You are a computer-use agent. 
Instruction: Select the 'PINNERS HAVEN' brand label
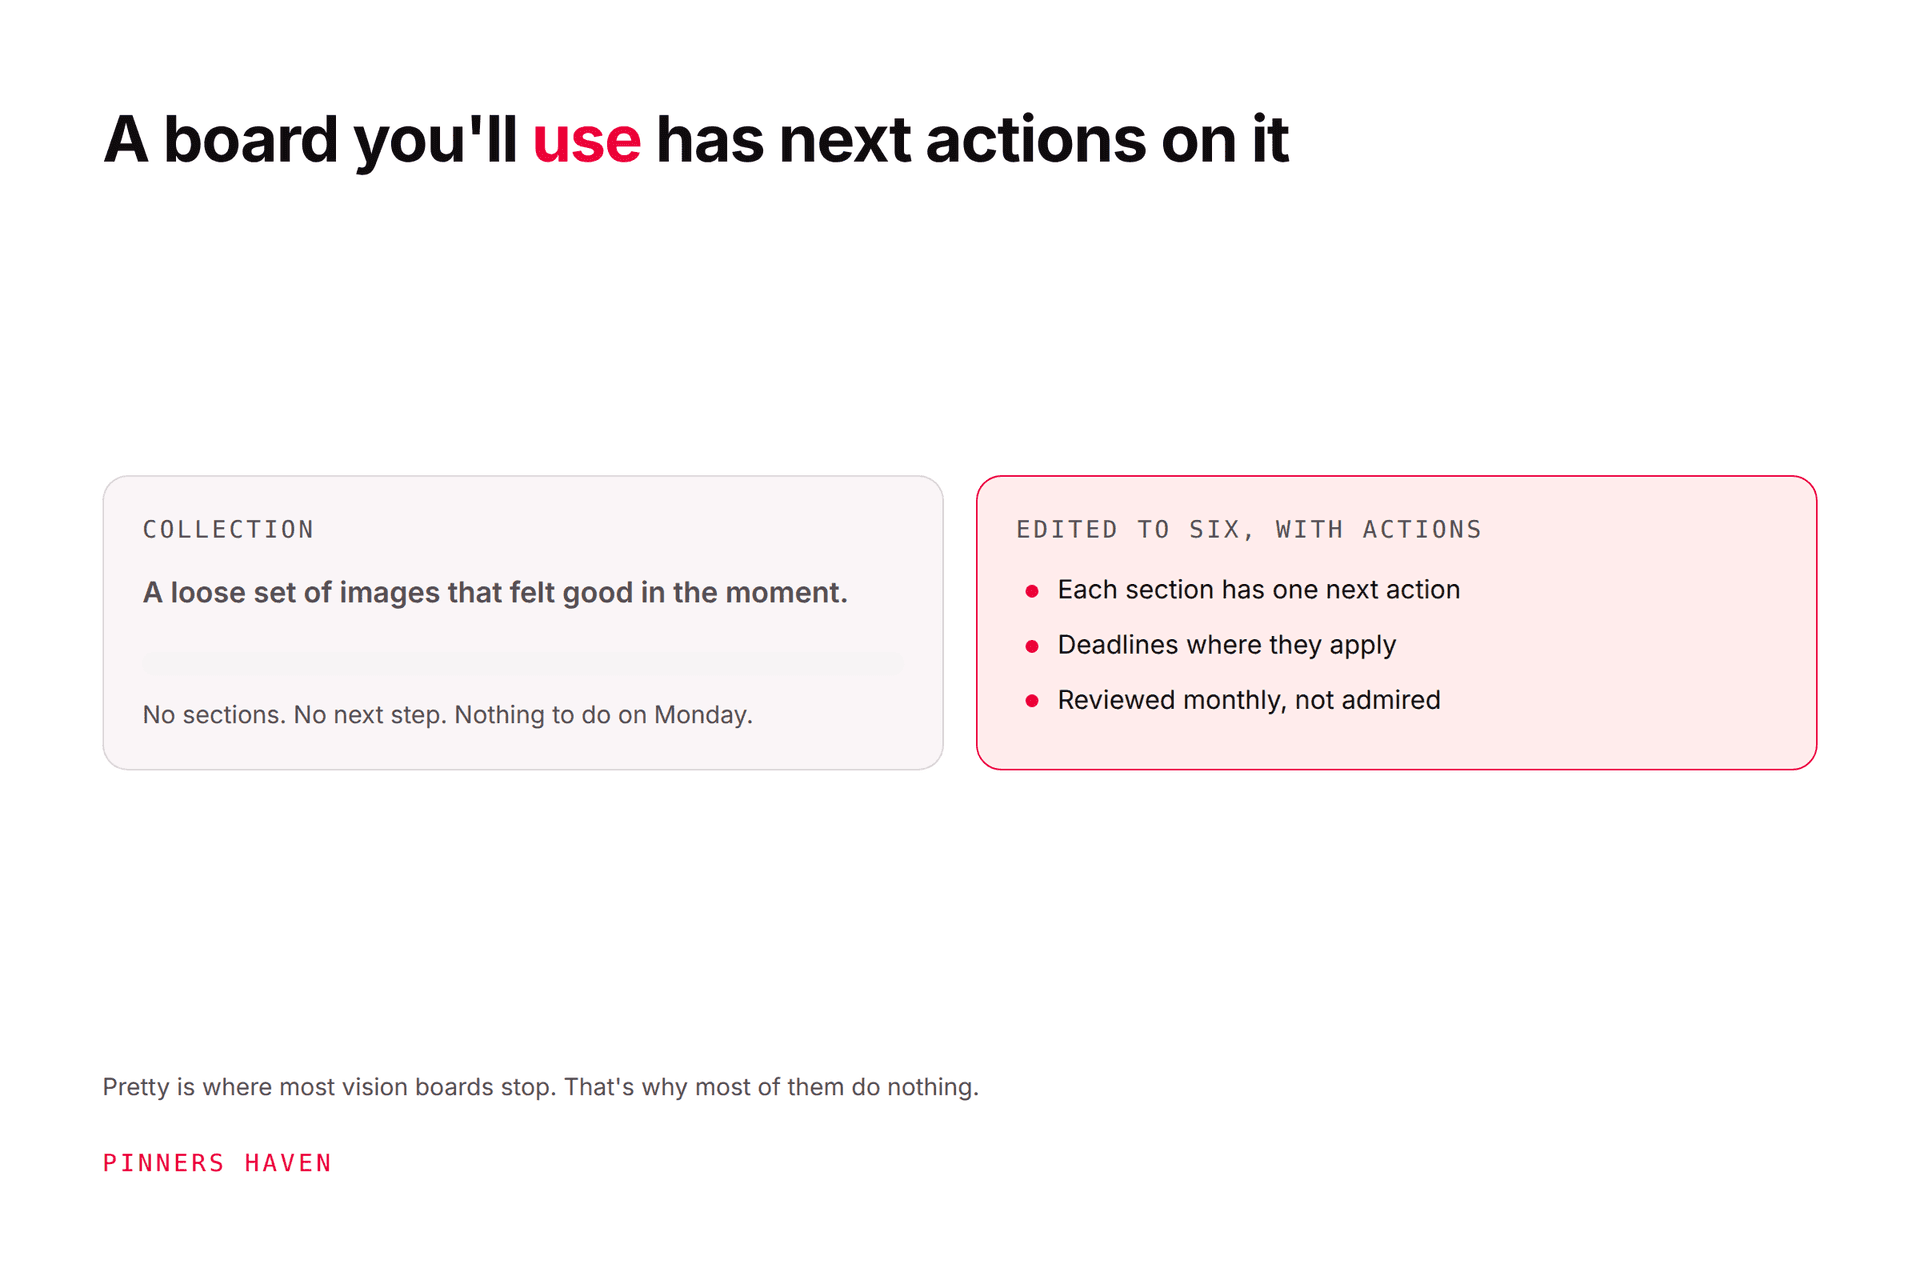point(217,1163)
